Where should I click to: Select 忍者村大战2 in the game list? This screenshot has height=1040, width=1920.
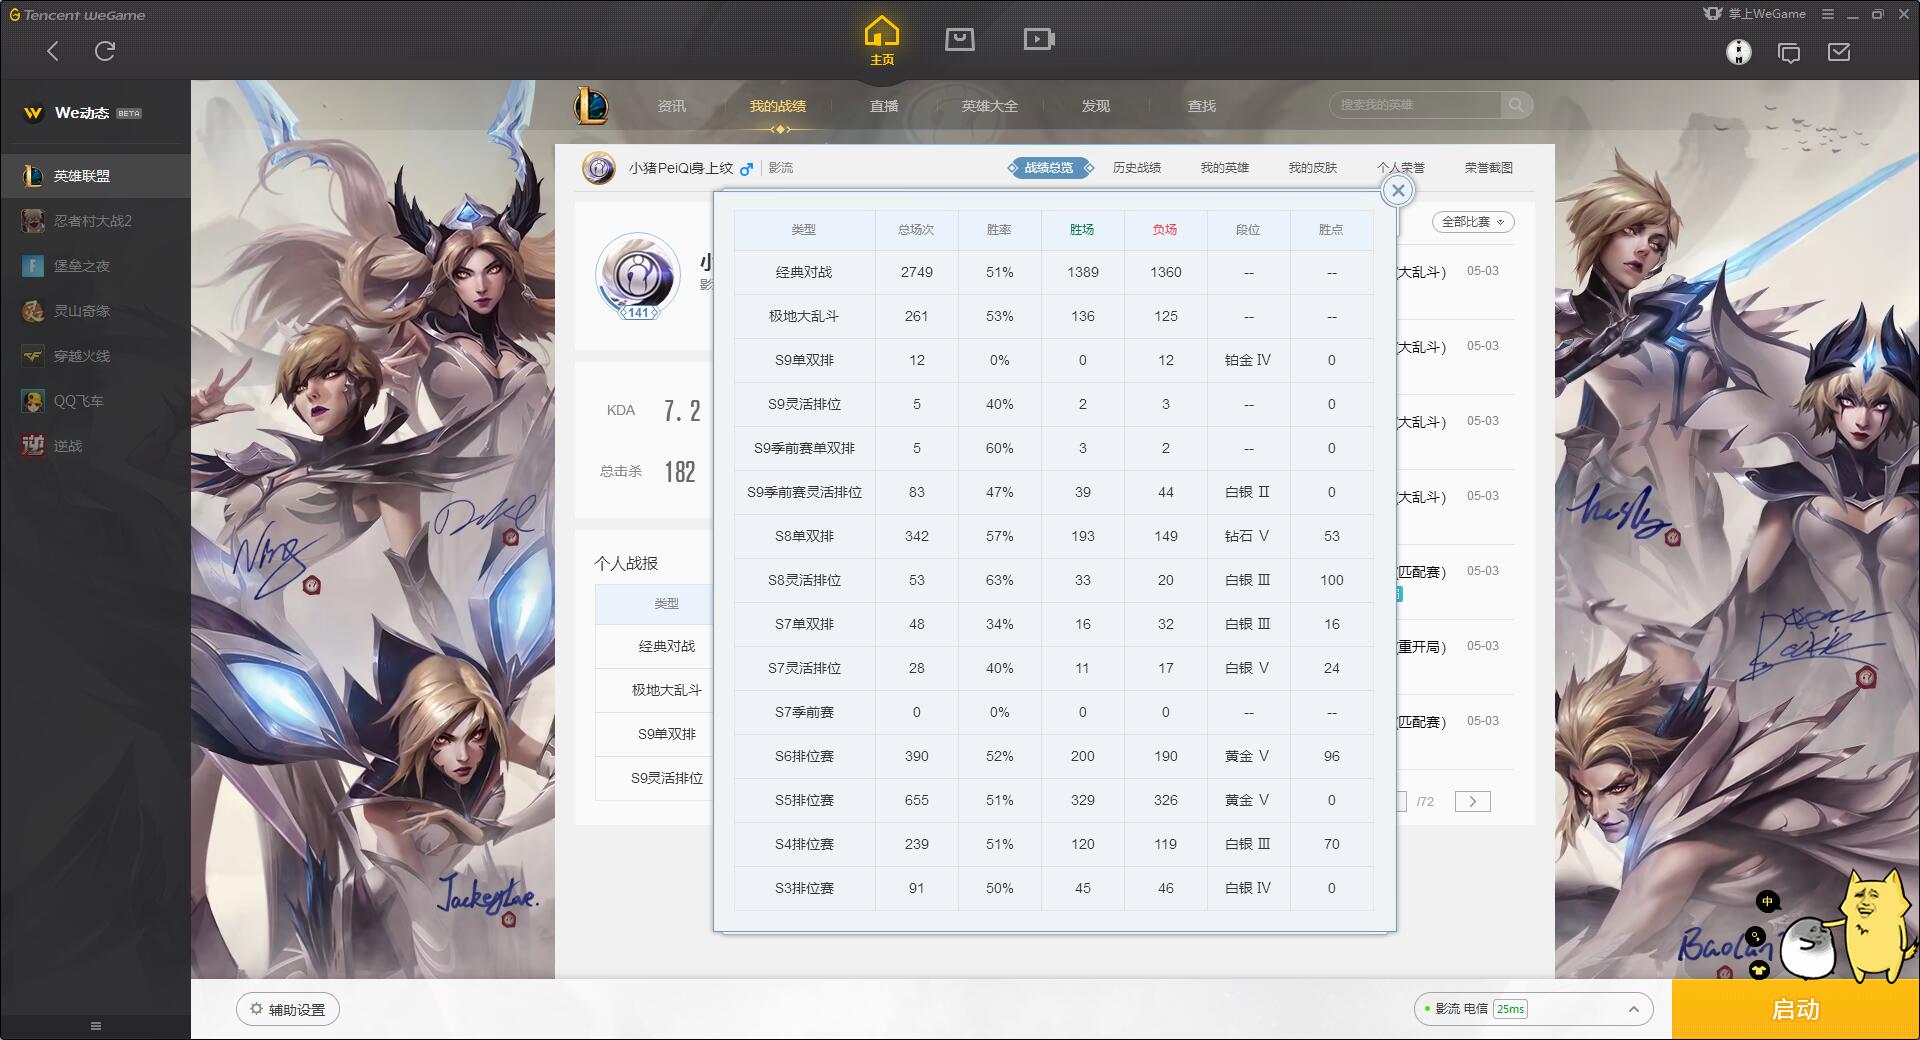(x=95, y=221)
